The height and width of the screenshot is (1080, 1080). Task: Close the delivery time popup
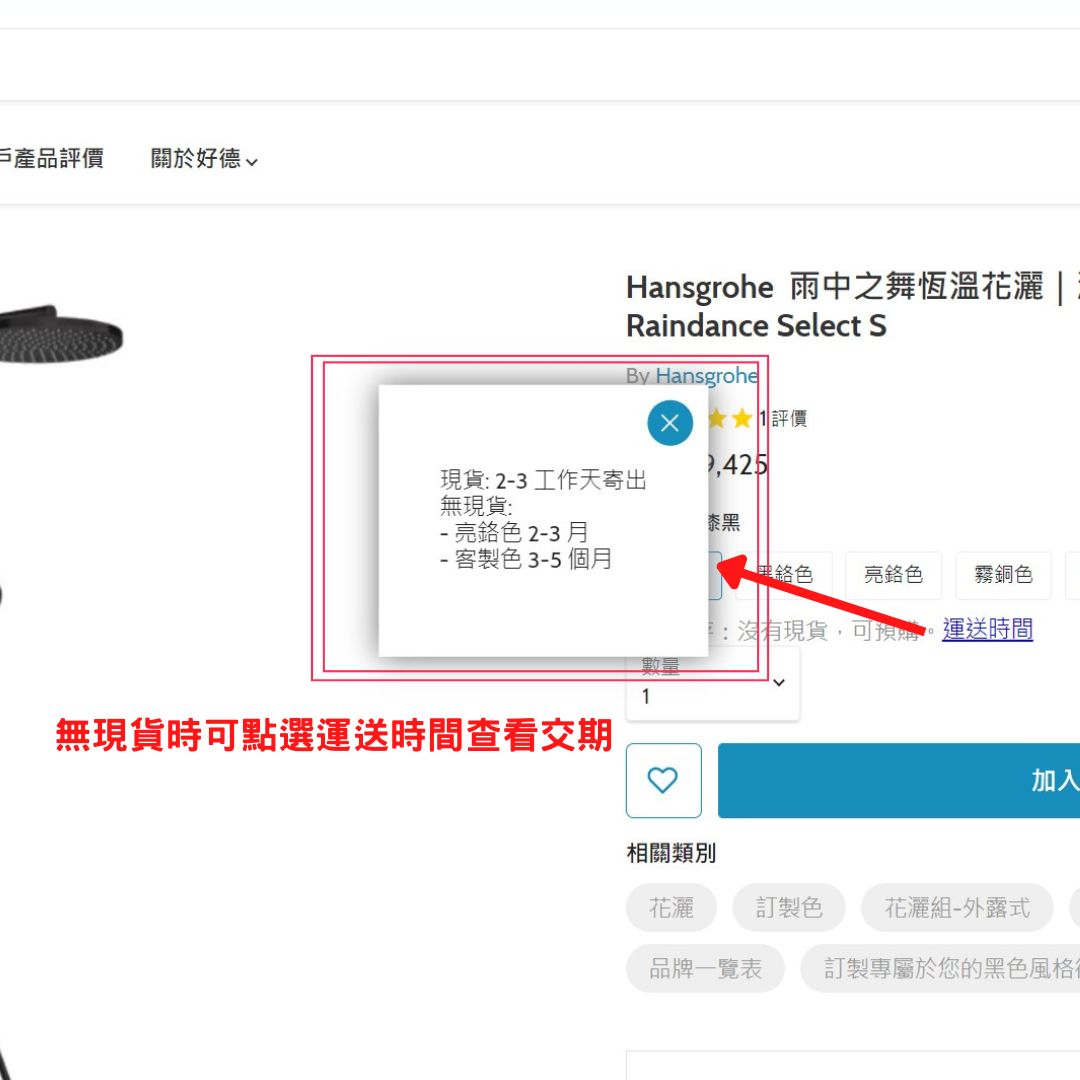coord(669,423)
